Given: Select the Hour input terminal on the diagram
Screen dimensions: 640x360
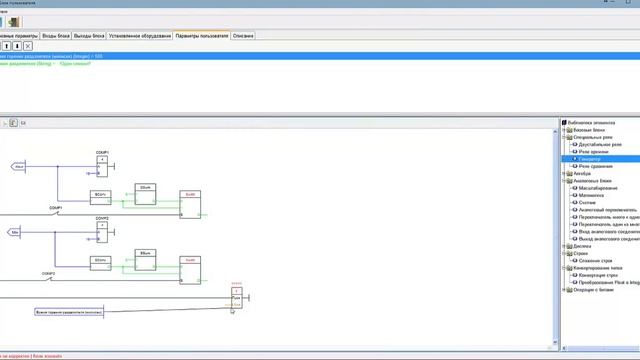Looking at the screenshot, I should 18,167.
